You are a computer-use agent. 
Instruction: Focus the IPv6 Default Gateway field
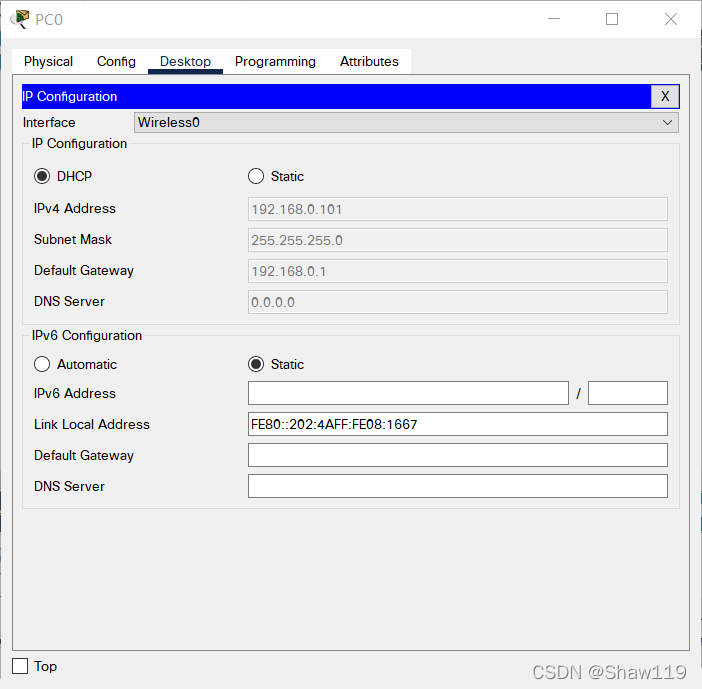point(458,455)
